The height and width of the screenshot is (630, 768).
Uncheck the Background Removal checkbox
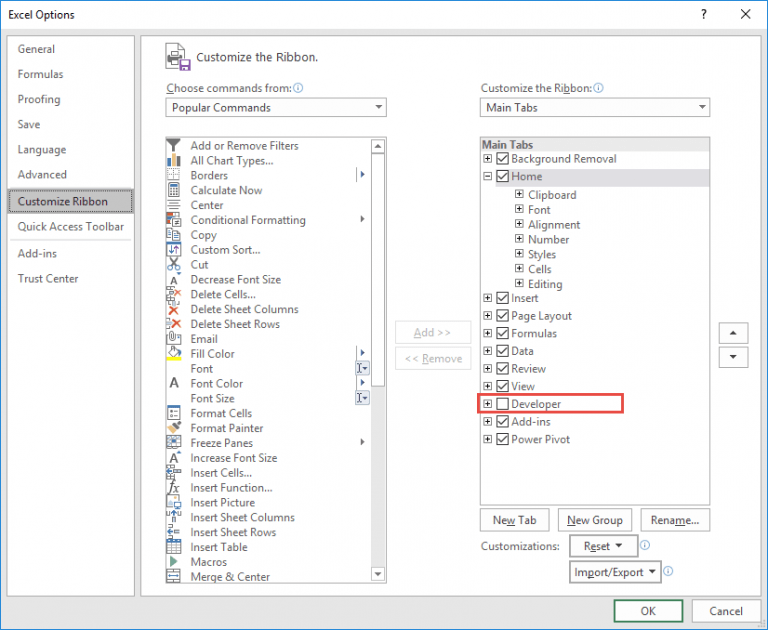click(502, 158)
